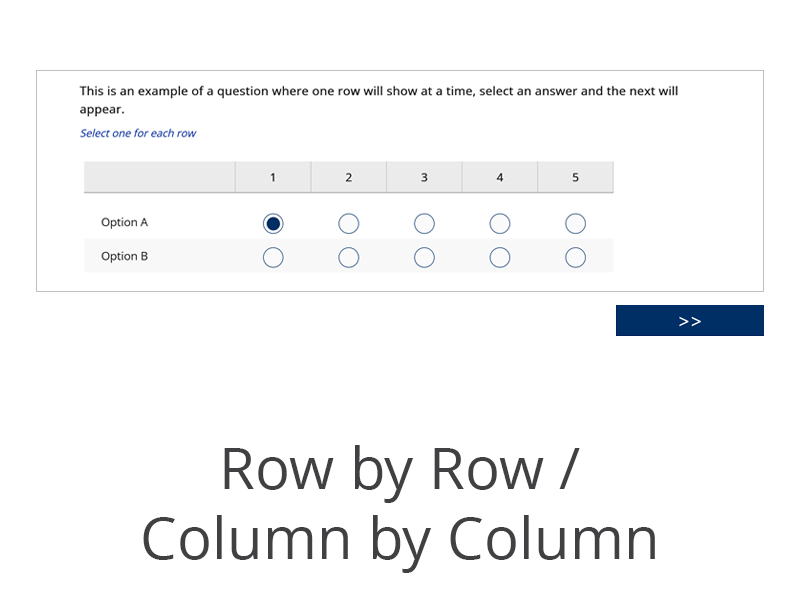Select rating 5 for Option B
This screenshot has height=600, width=800.
coord(575,257)
